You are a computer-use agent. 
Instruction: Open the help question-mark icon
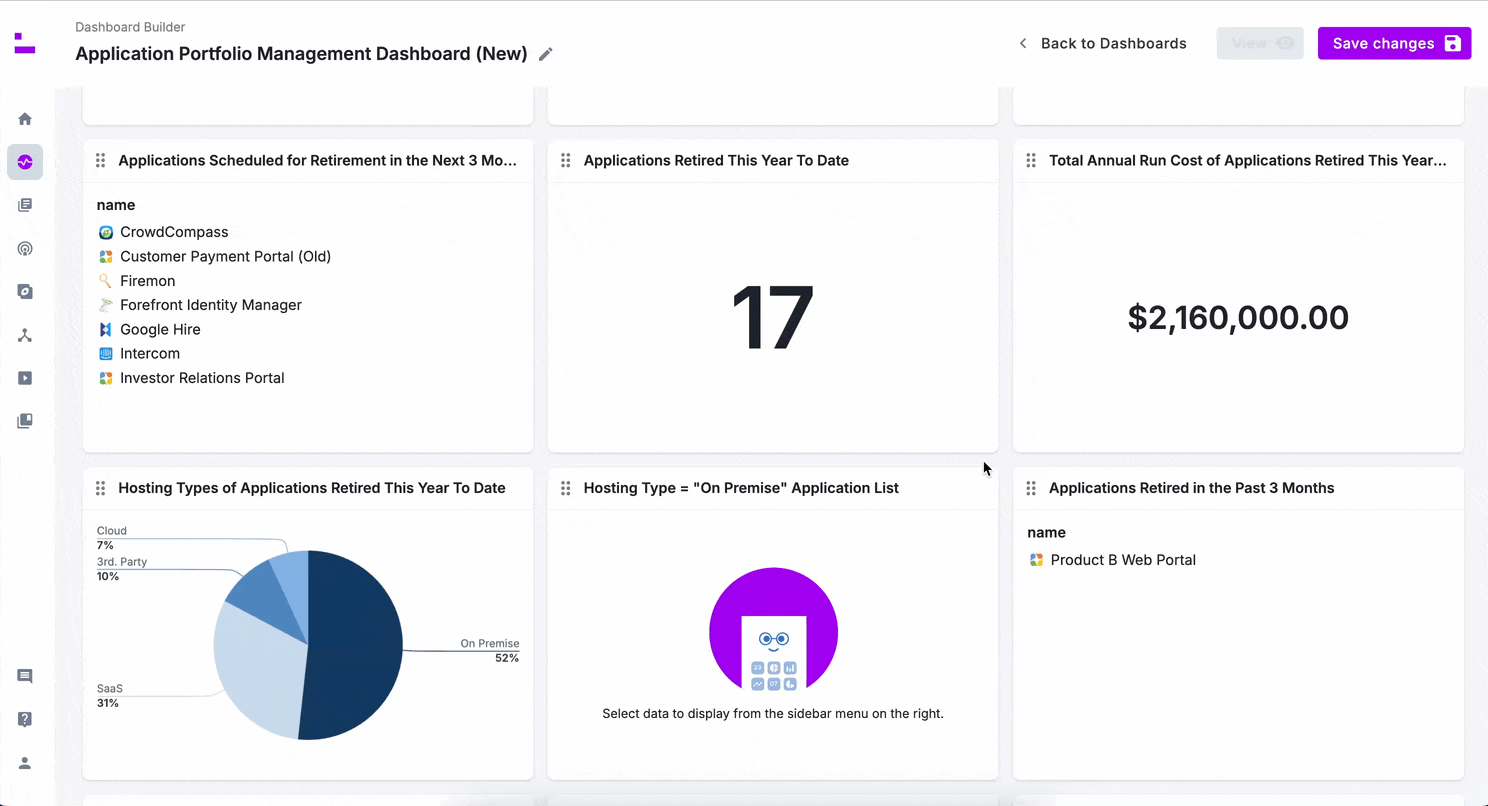pos(25,719)
